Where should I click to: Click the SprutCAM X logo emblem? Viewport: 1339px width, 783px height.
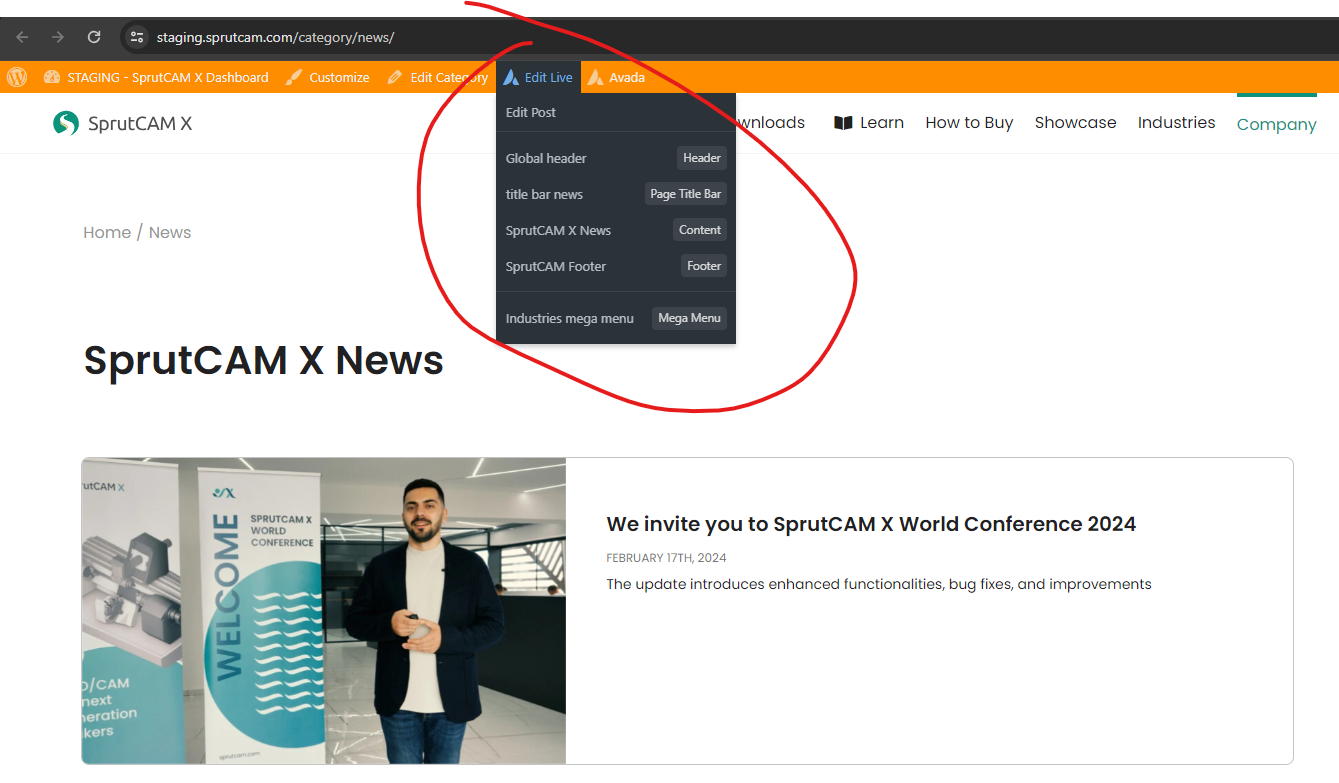(x=66, y=123)
